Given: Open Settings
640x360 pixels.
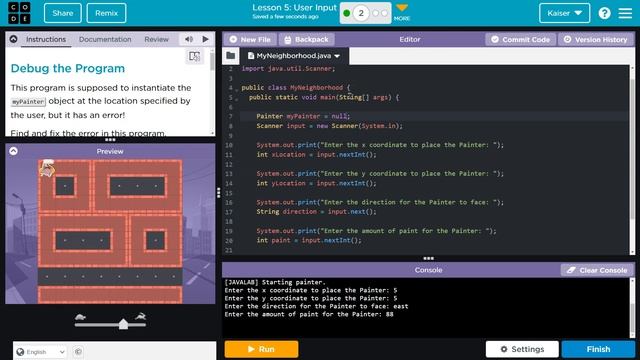Looking at the screenshot, I should (x=522, y=349).
